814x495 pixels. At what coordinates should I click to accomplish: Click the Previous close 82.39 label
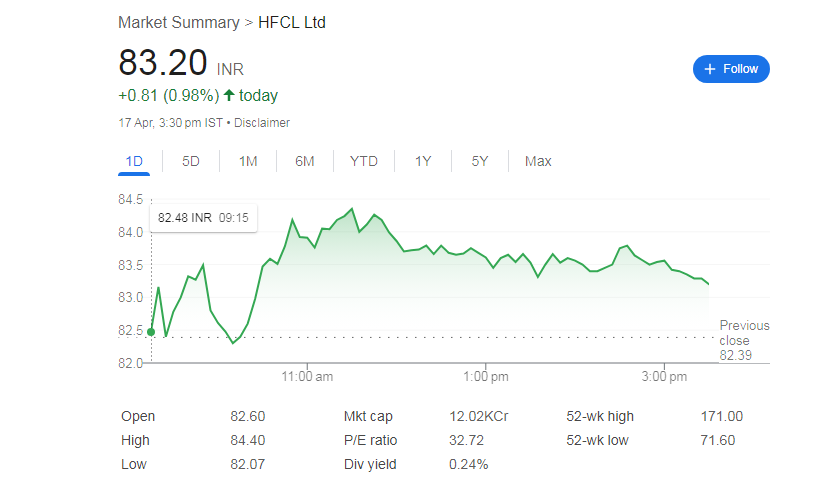[x=744, y=340]
